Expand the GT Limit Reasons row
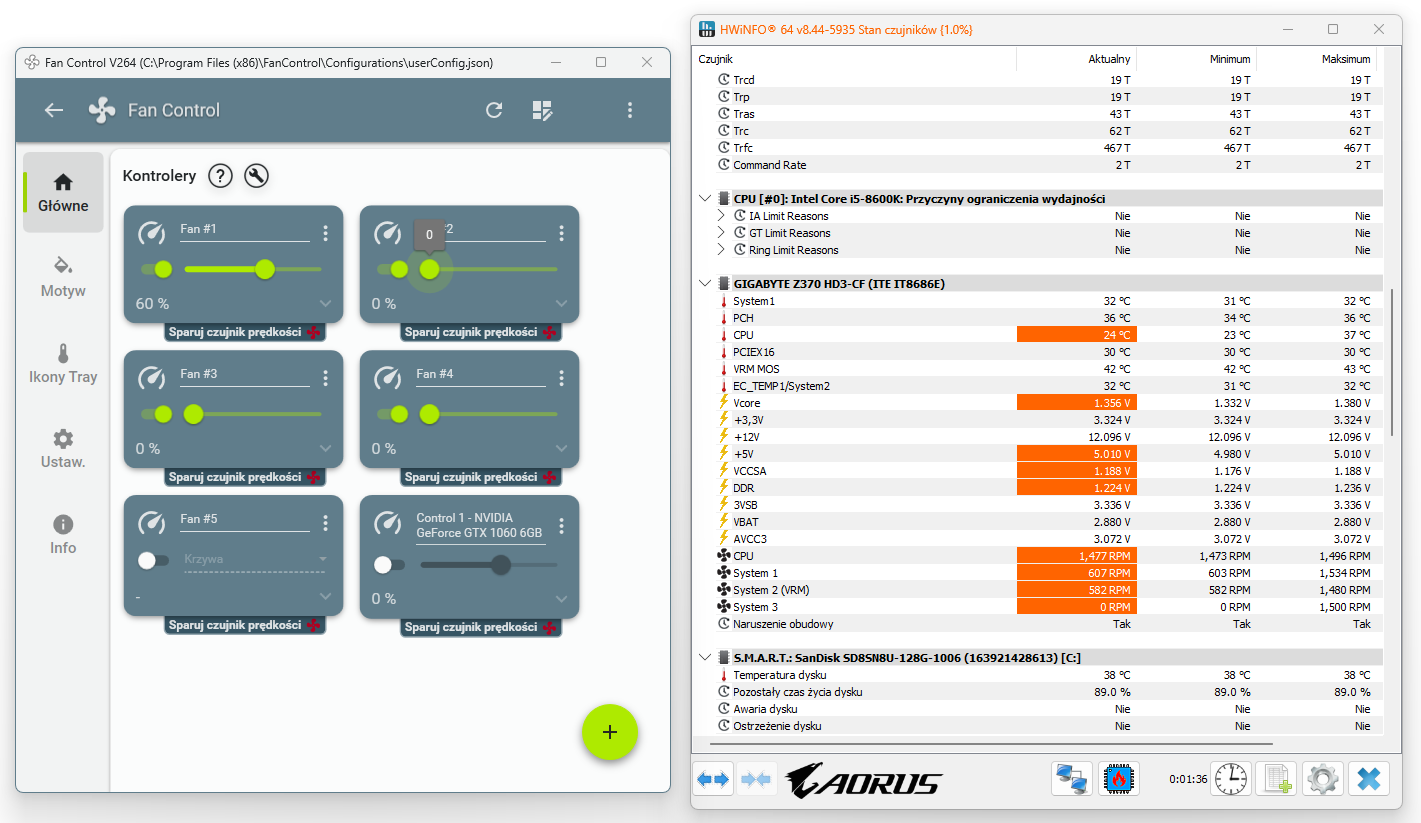This screenshot has width=1421, height=823. (722, 233)
